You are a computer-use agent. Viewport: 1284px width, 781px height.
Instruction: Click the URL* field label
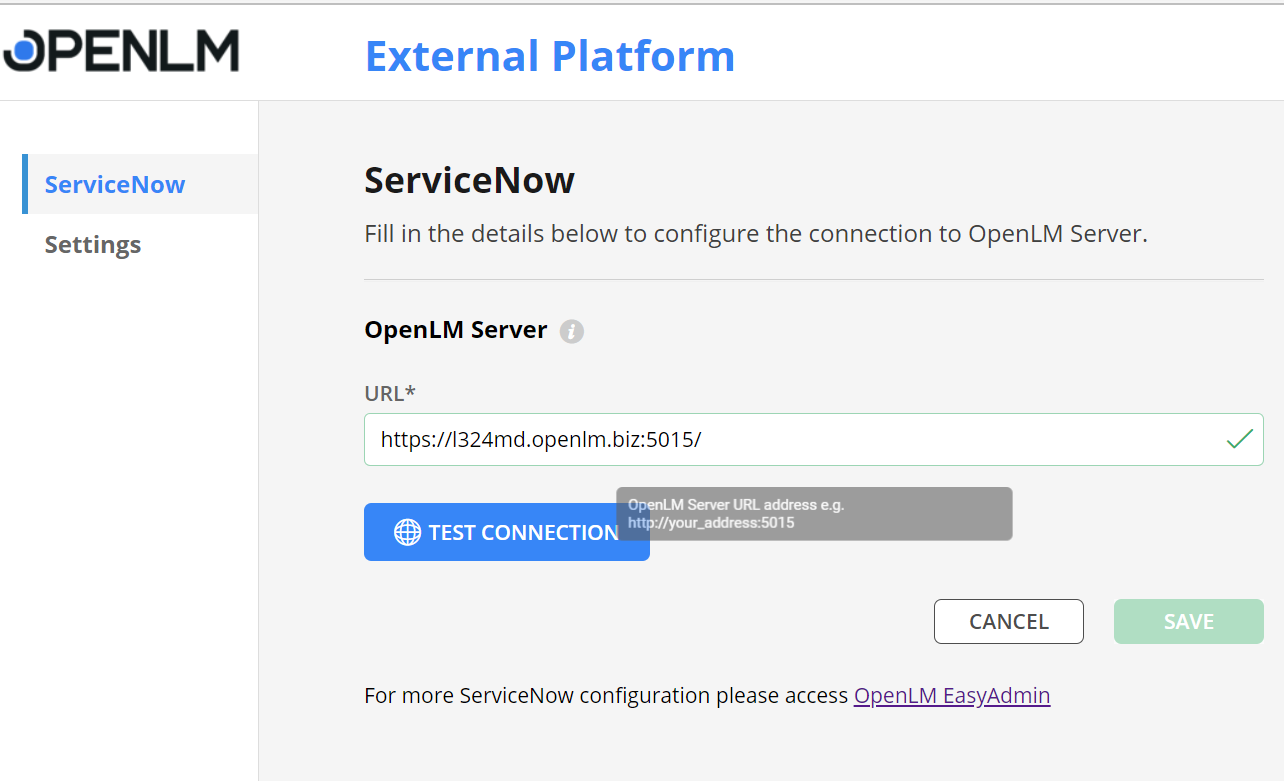point(390,393)
